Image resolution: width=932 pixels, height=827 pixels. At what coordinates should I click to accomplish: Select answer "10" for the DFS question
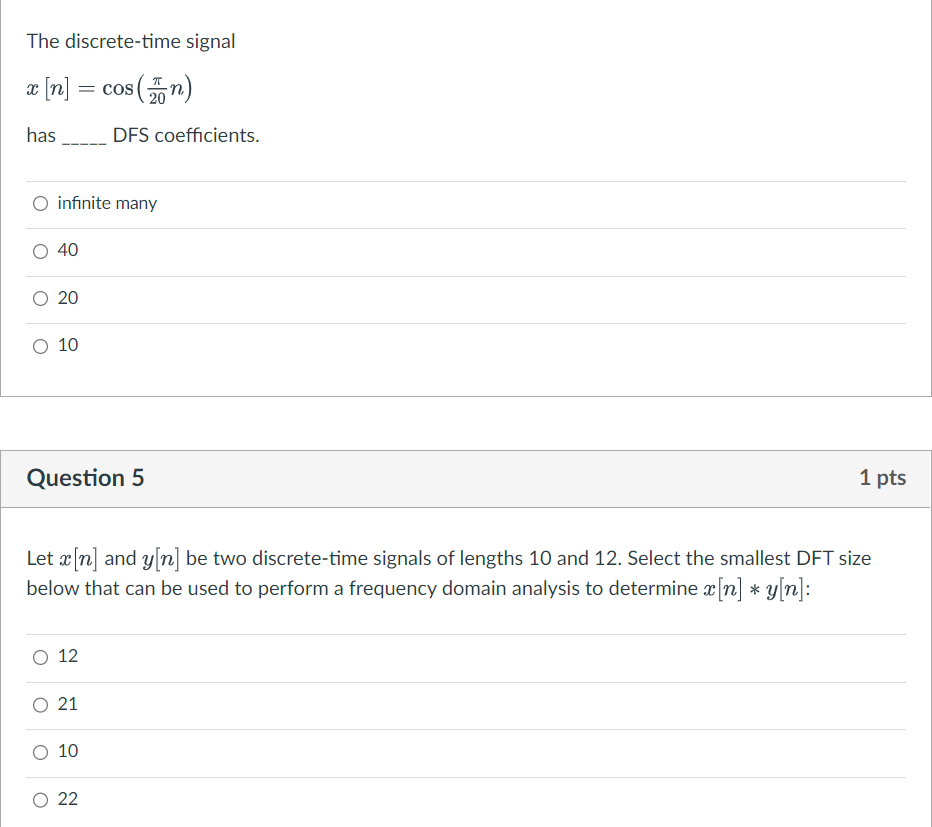click(40, 345)
